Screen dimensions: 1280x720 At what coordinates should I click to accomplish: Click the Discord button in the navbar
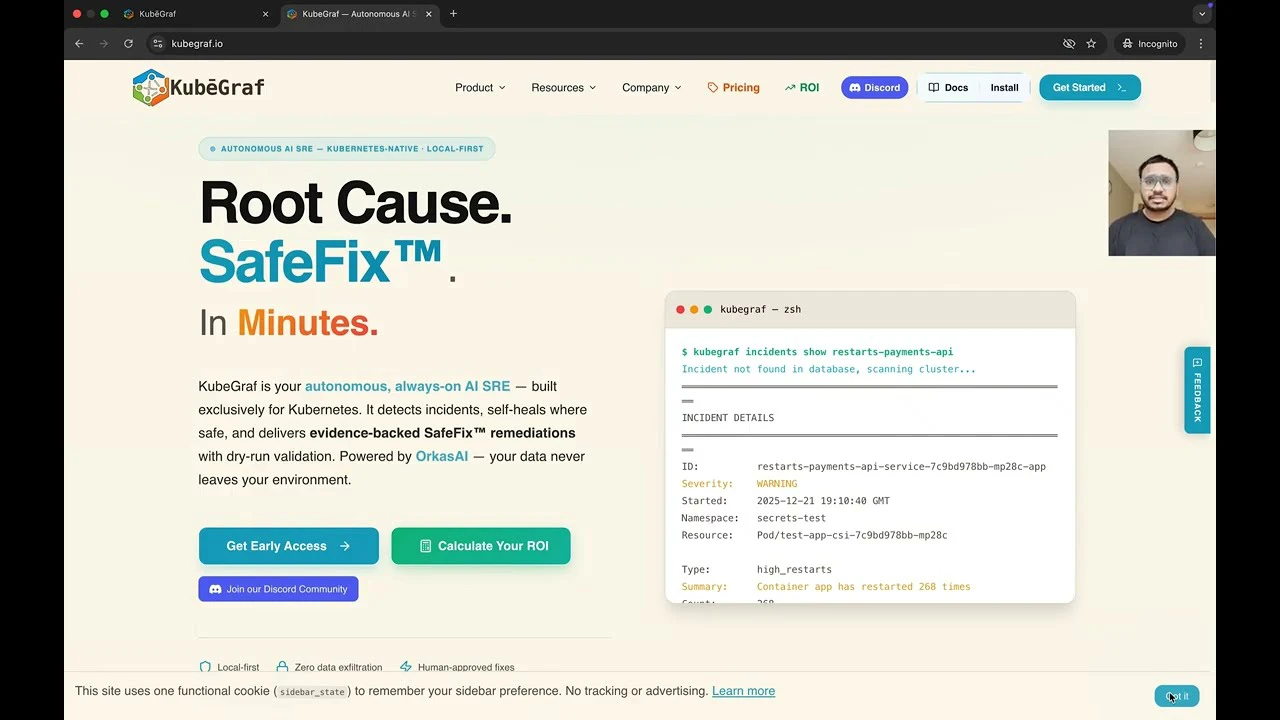point(874,88)
